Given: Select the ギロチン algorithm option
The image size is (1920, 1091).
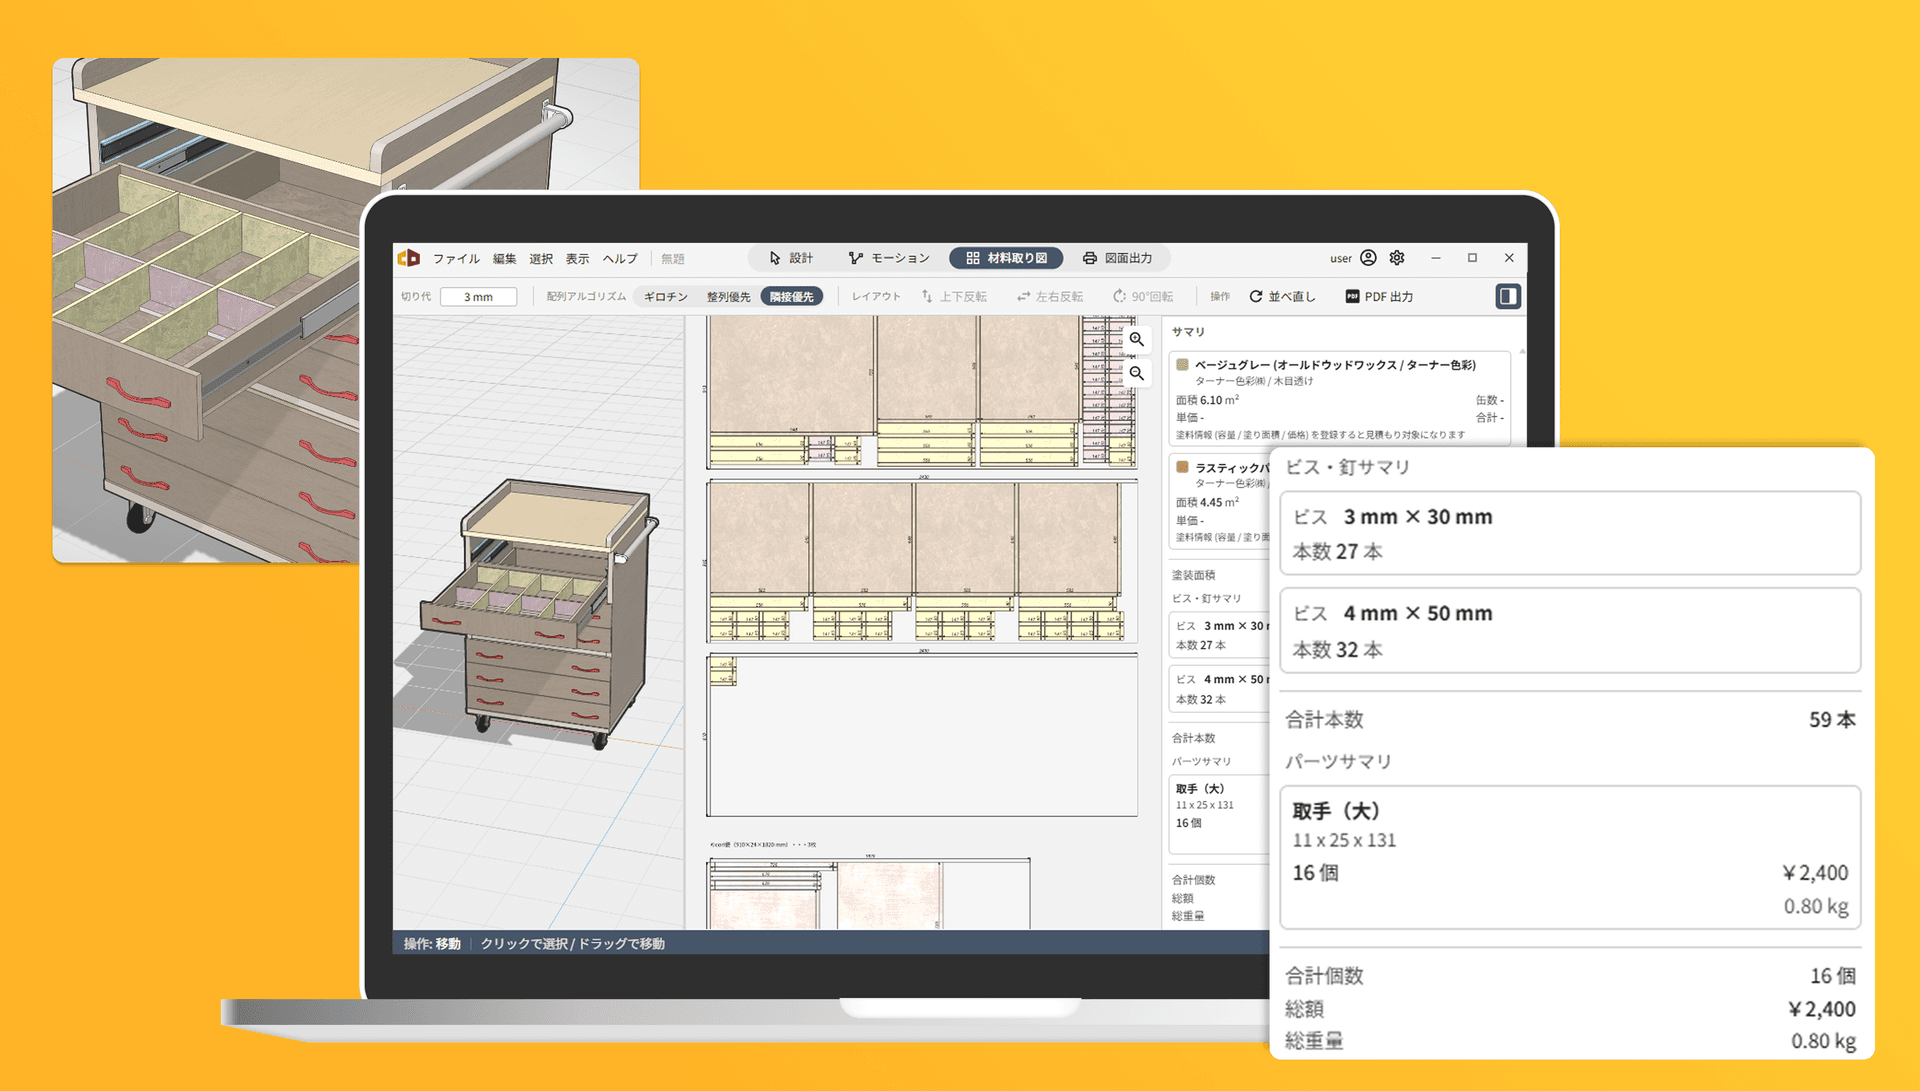Looking at the screenshot, I should 666,296.
